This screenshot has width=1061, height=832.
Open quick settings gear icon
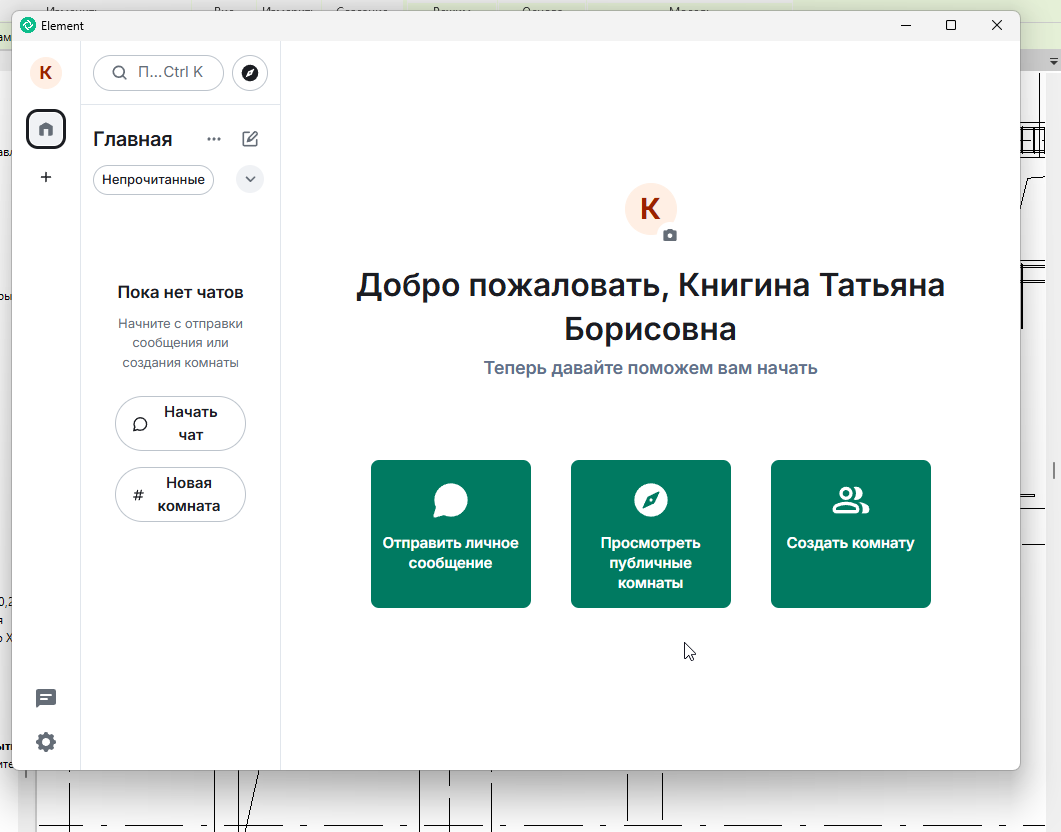pos(46,742)
